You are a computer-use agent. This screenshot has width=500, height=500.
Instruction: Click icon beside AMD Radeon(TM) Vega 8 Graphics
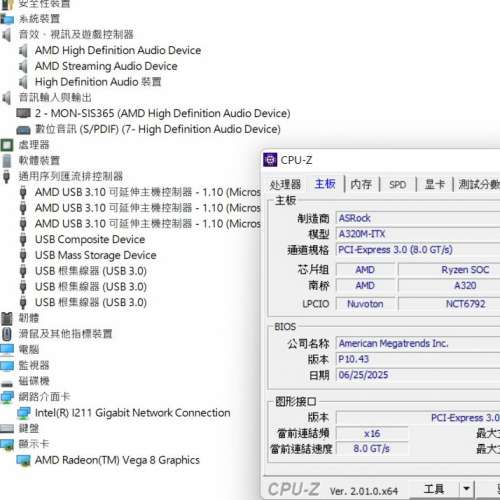point(23,460)
